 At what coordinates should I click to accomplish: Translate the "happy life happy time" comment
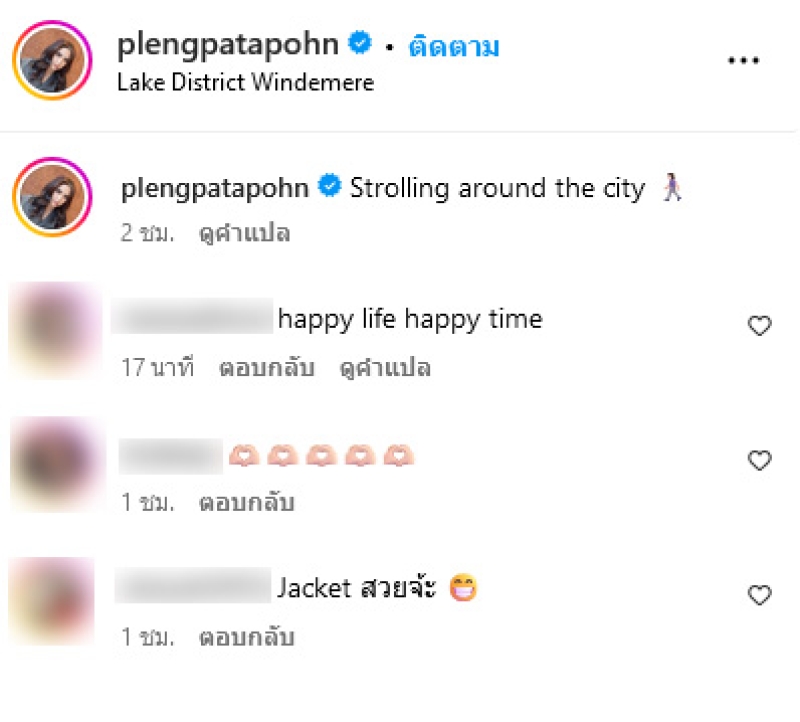(x=385, y=368)
